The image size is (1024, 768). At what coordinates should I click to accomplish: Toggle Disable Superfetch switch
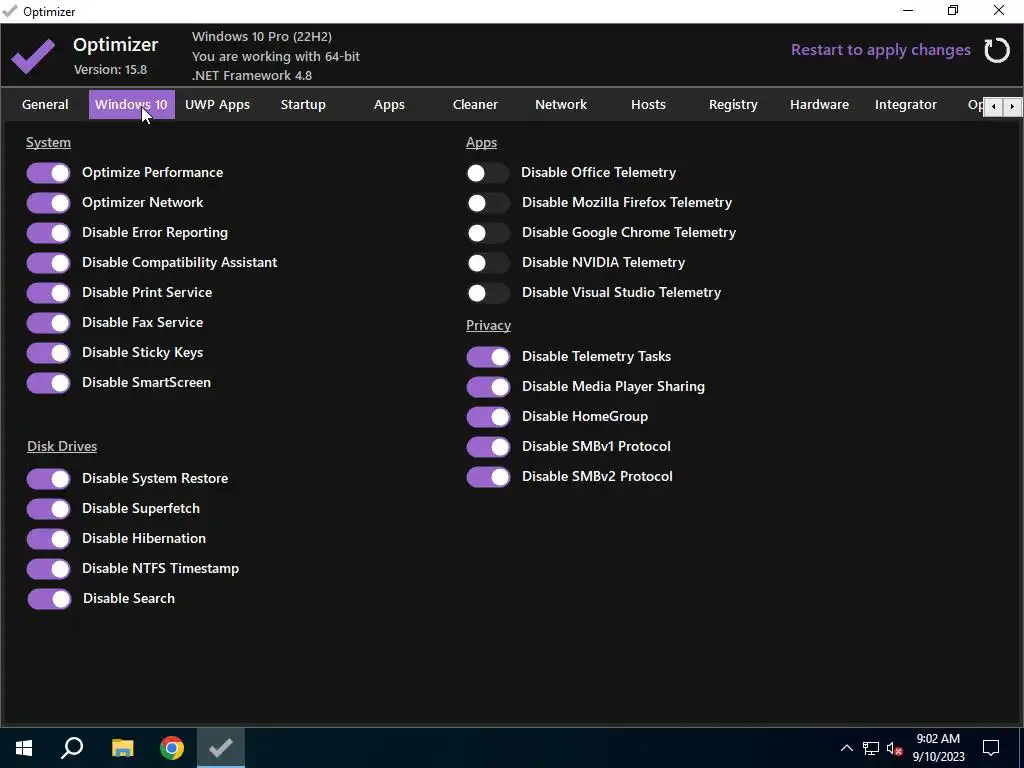click(x=48, y=509)
